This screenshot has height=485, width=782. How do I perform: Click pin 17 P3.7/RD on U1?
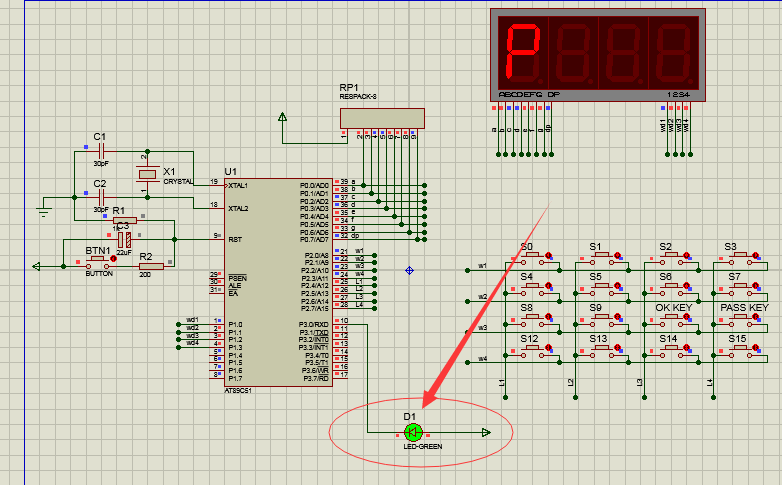pyautogui.click(x=341, y=377)
